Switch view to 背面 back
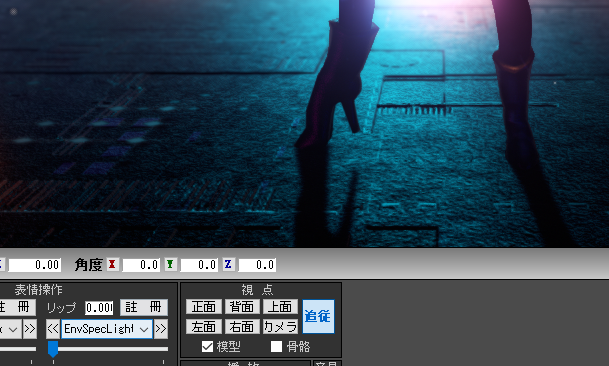Image resolution: width=609 pixels, height=366 pixels. 242,307
